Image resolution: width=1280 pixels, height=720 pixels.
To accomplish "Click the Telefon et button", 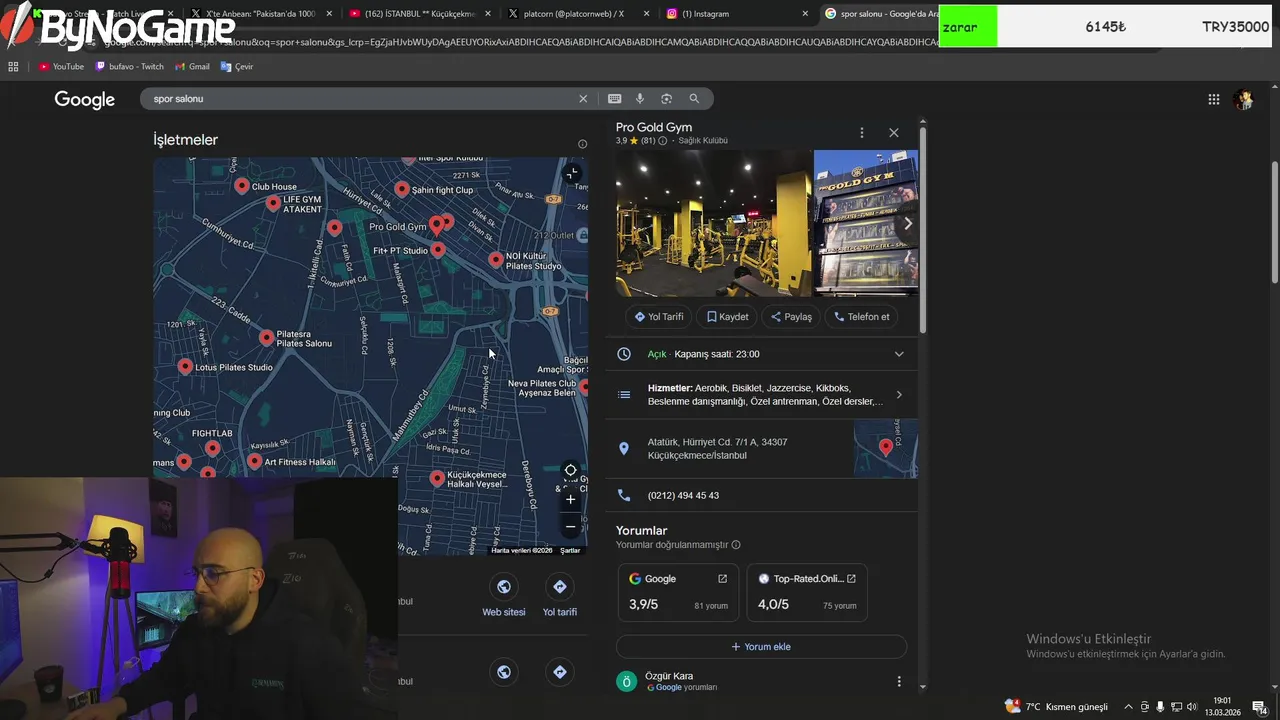I will tap(861, 317).
